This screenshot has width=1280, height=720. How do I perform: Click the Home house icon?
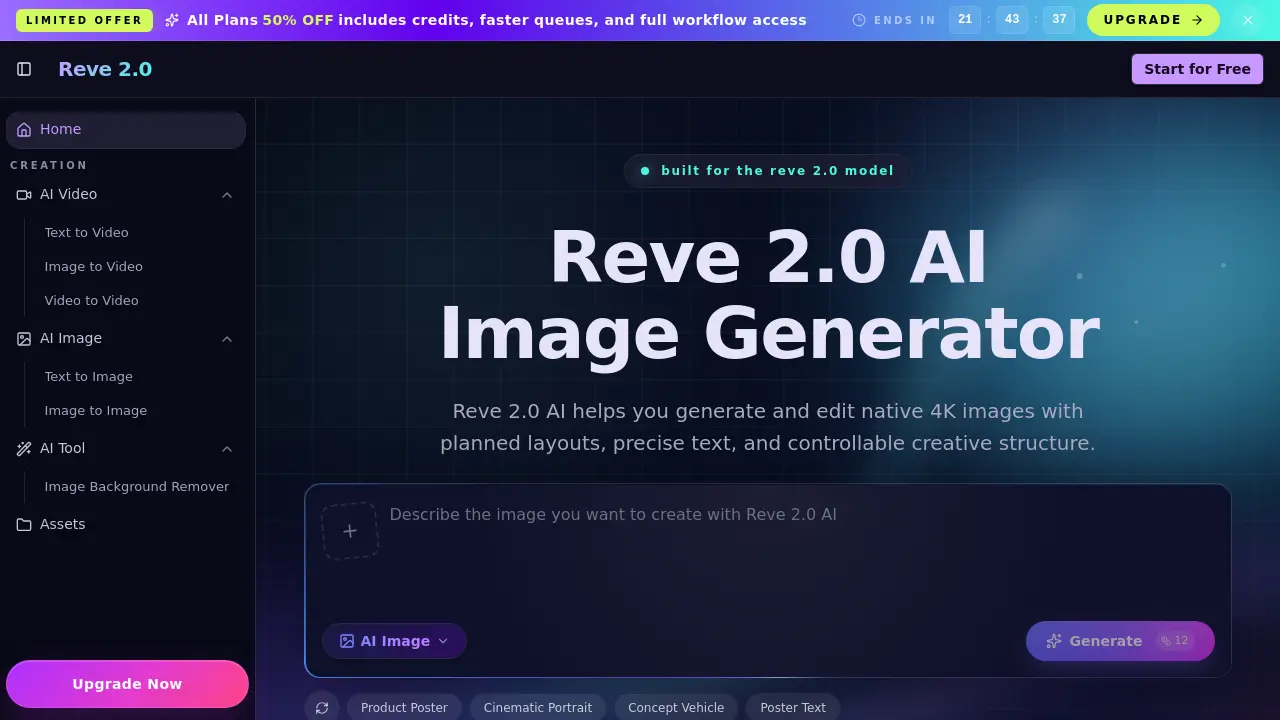click(24, 130)
